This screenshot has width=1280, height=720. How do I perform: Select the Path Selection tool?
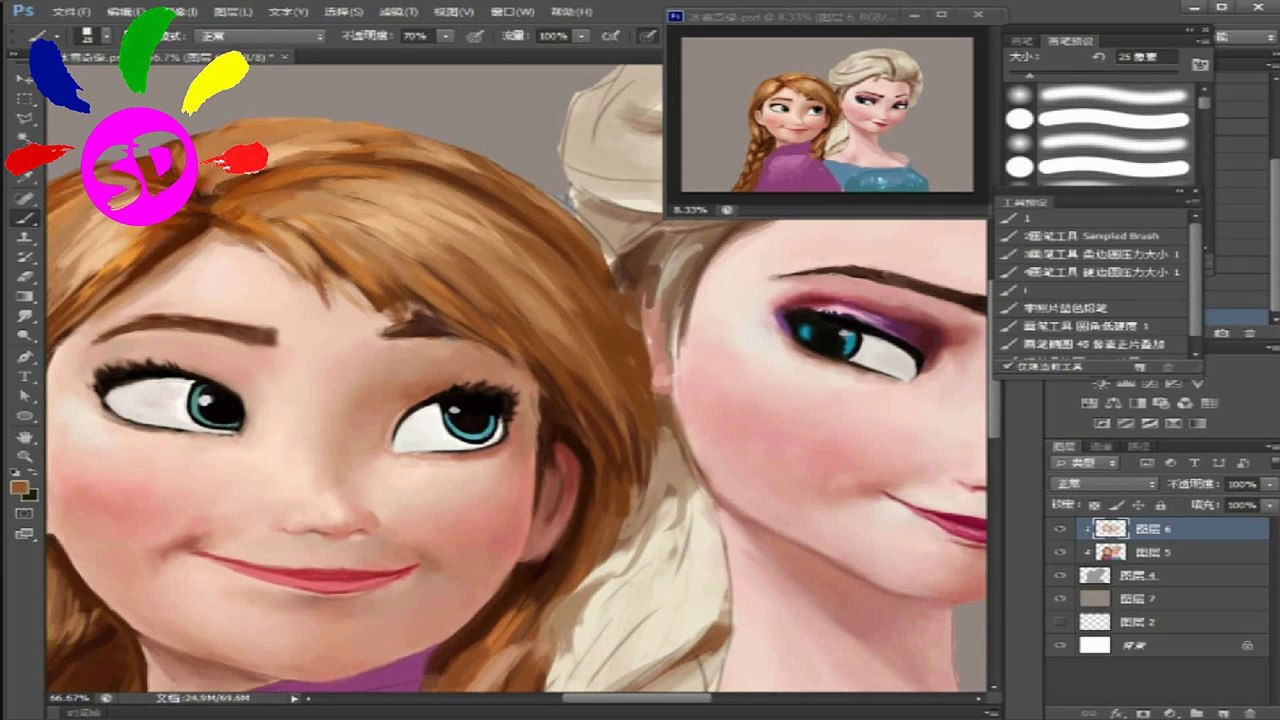24,397
